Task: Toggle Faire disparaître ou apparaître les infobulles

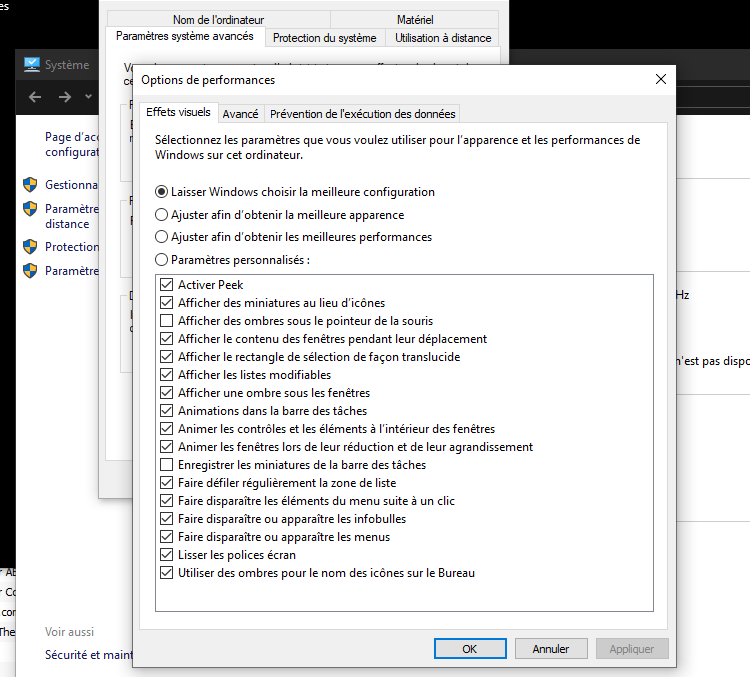Action: click(x=166, y=519)
